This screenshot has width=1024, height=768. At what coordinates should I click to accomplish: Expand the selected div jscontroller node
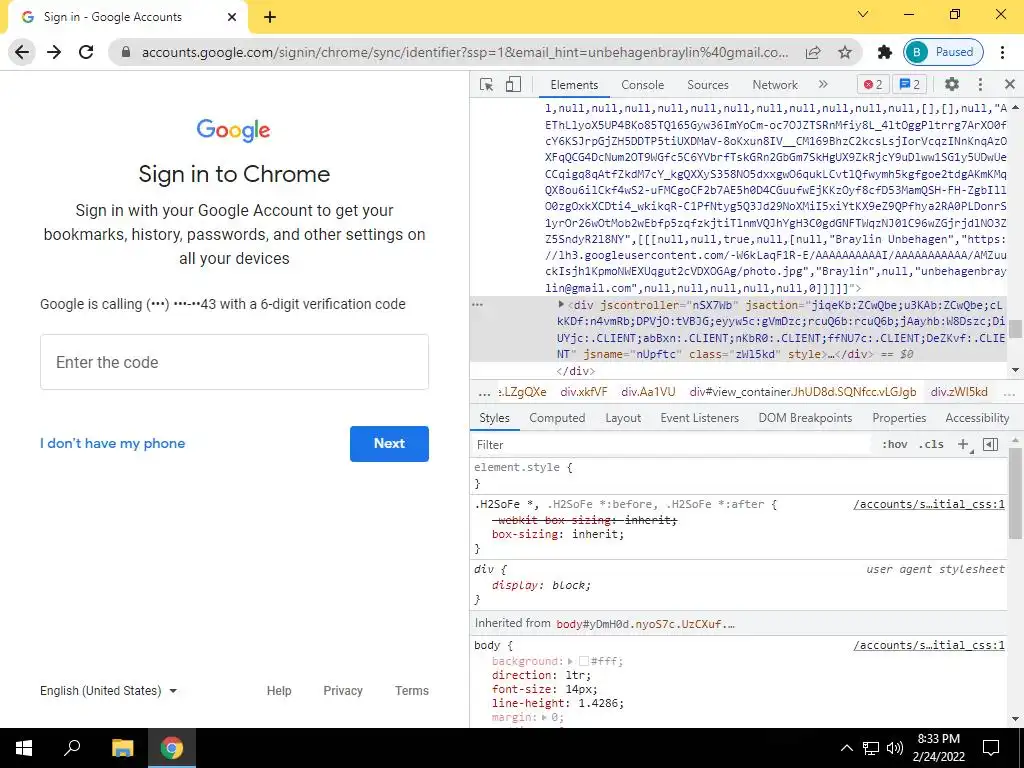[561, 305]
